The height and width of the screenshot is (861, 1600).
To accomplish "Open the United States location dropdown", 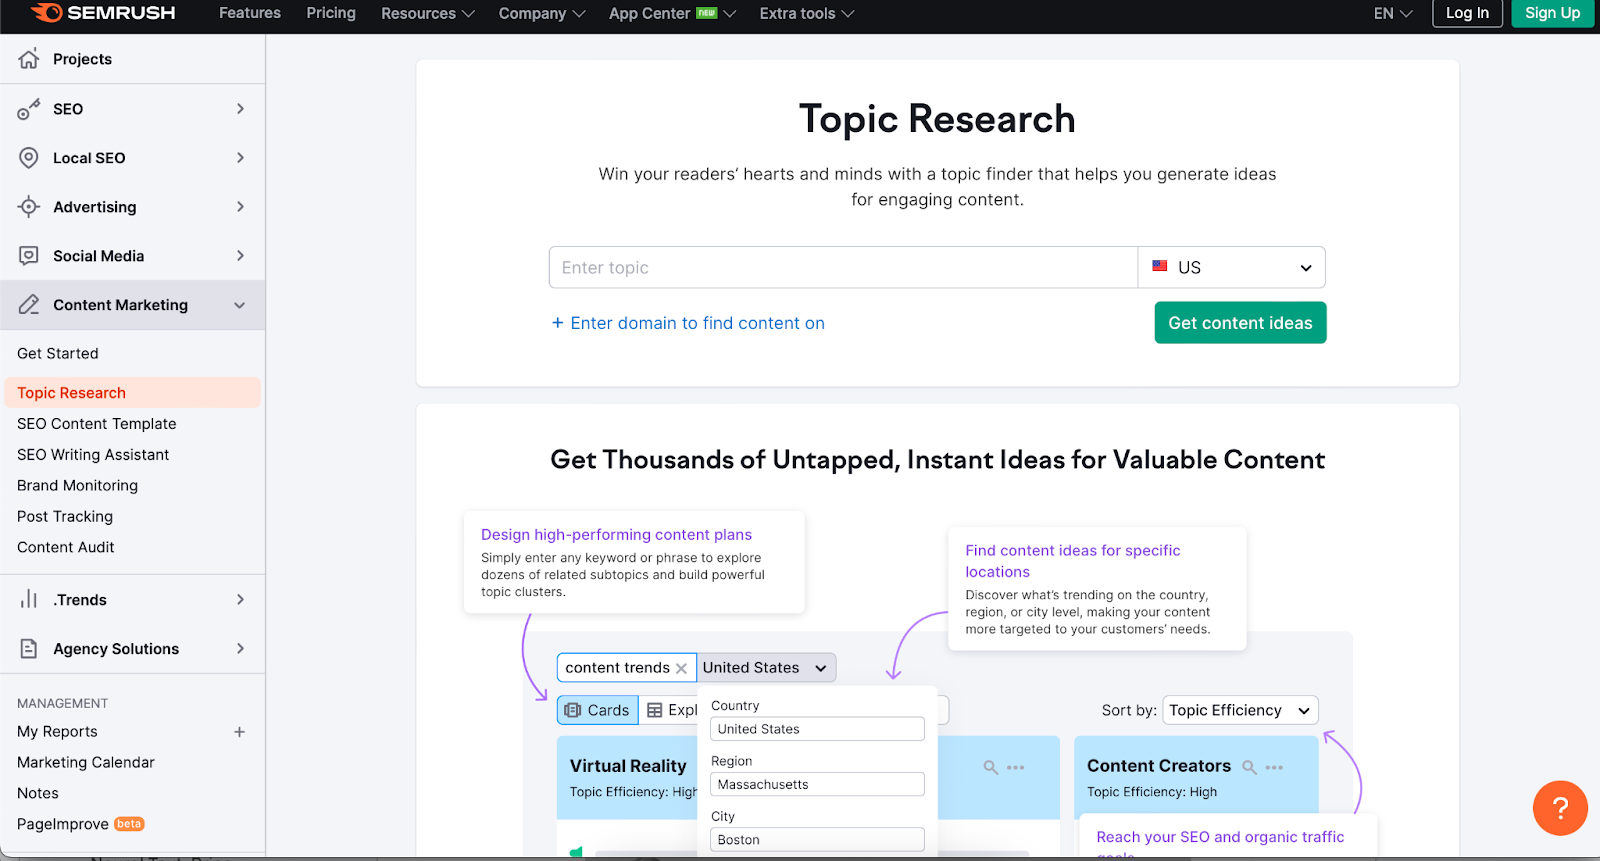I will pyautogui.click(x=766, y=668).
